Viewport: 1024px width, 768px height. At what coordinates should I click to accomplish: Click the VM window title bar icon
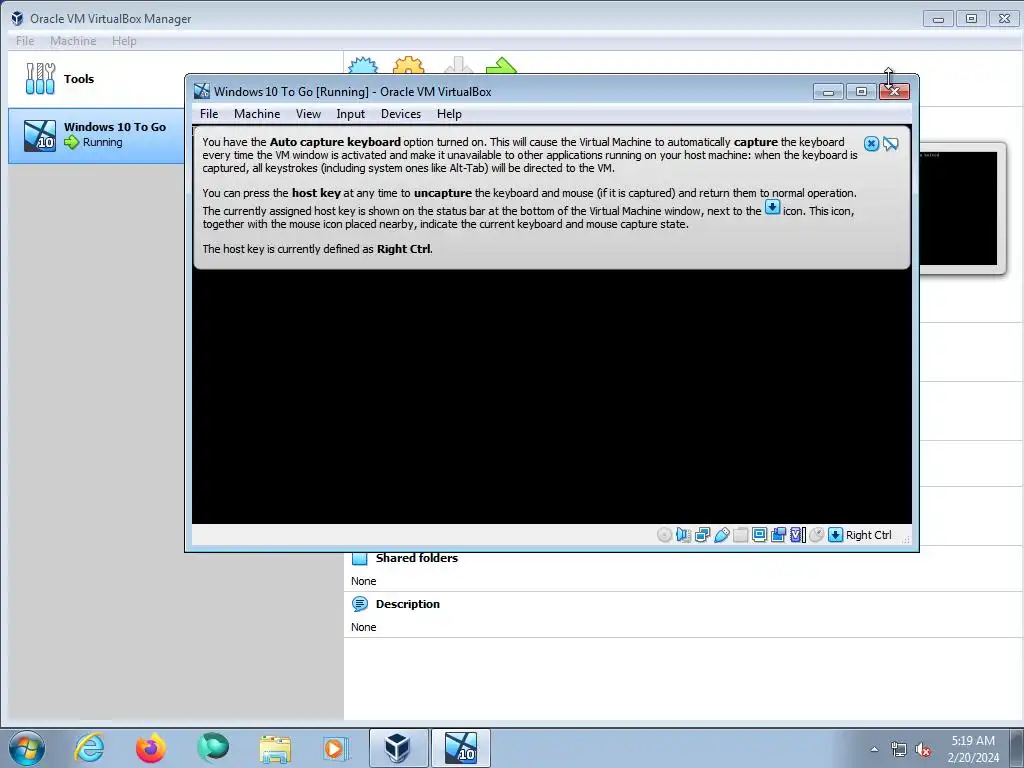tap(202, 91)
